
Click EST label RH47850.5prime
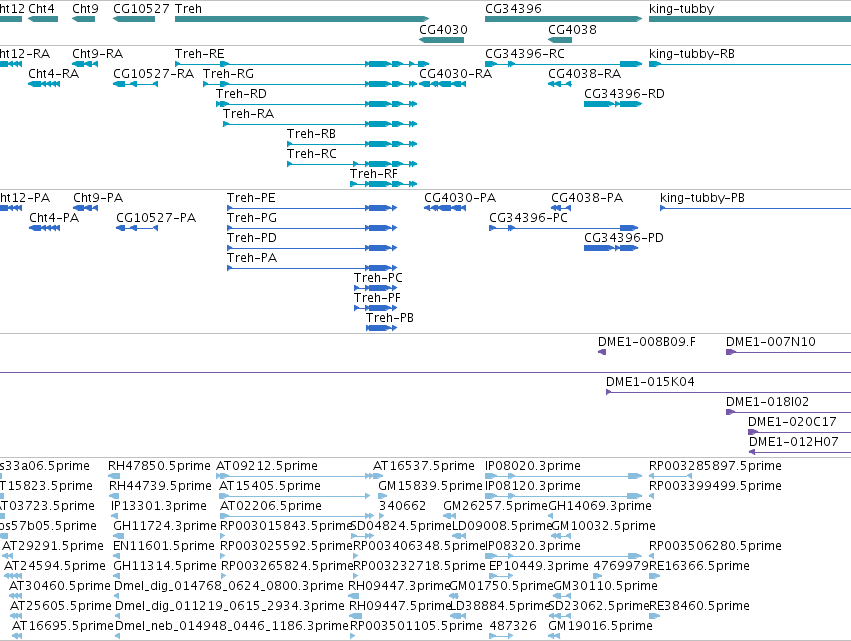(x=159, y=466)
